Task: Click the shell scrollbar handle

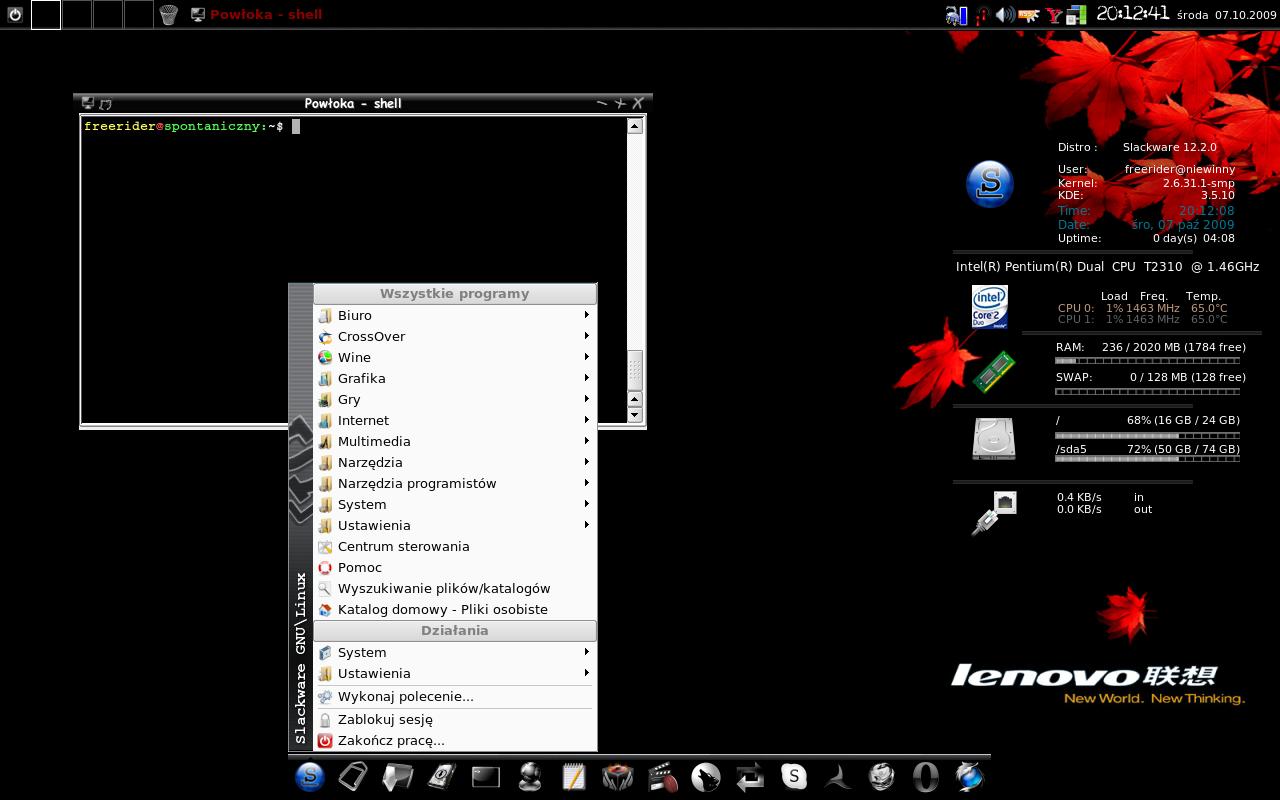Action: click(x=634, y=370)
